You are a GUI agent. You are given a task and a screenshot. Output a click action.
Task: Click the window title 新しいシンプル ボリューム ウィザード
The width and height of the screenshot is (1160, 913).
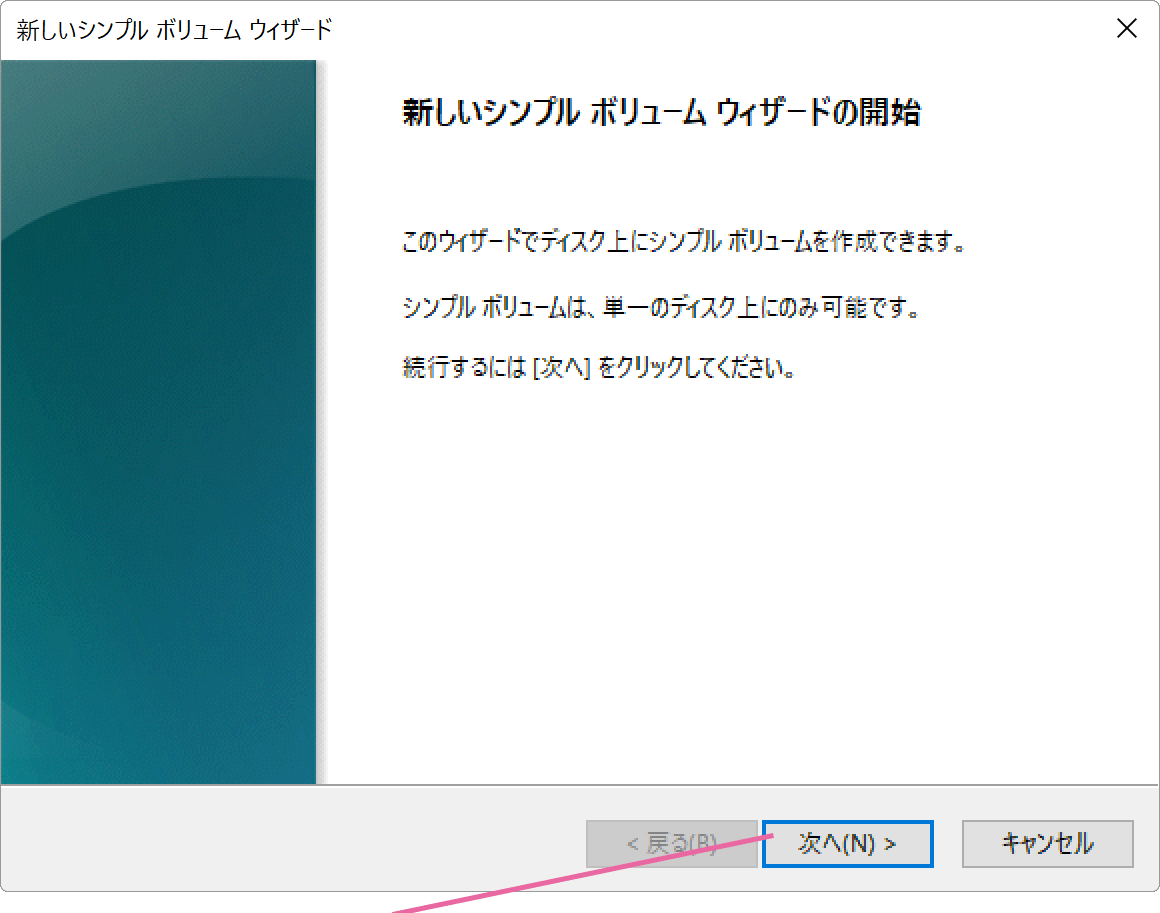(175, 30)
